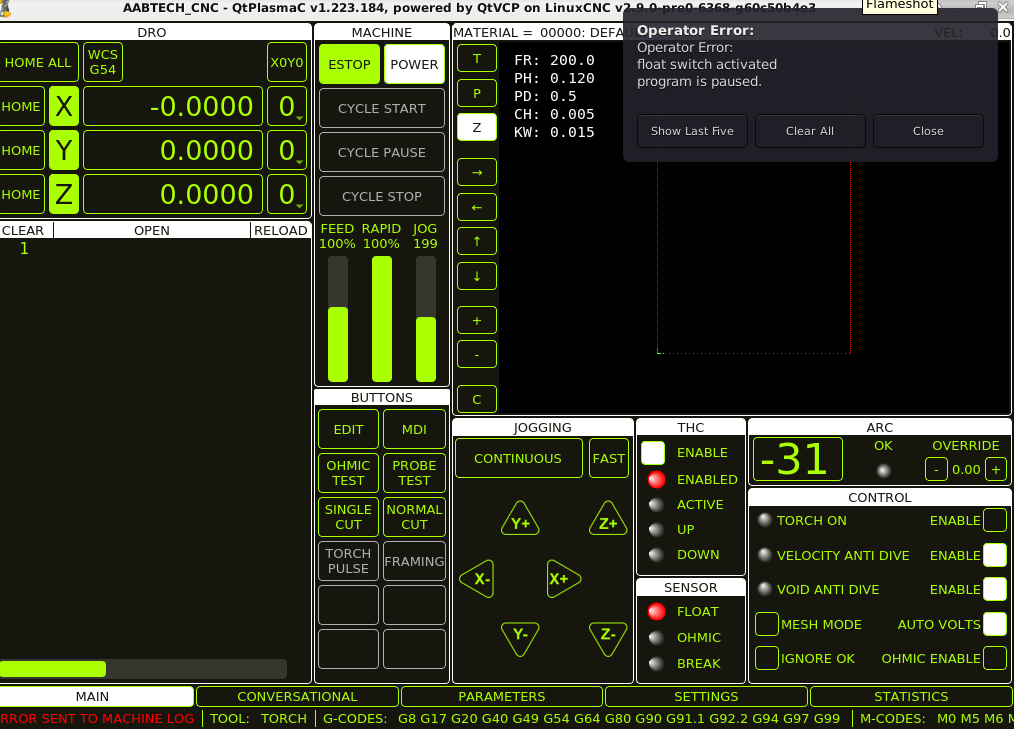Pan preview up with arrow button

477,241
